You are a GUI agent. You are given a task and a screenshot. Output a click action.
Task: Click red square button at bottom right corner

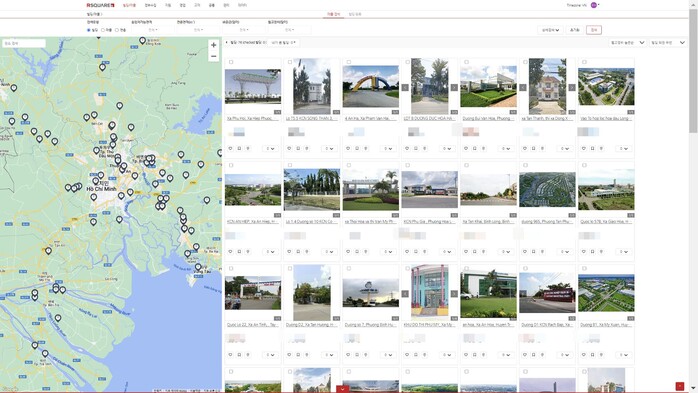[x=679, y=386]
